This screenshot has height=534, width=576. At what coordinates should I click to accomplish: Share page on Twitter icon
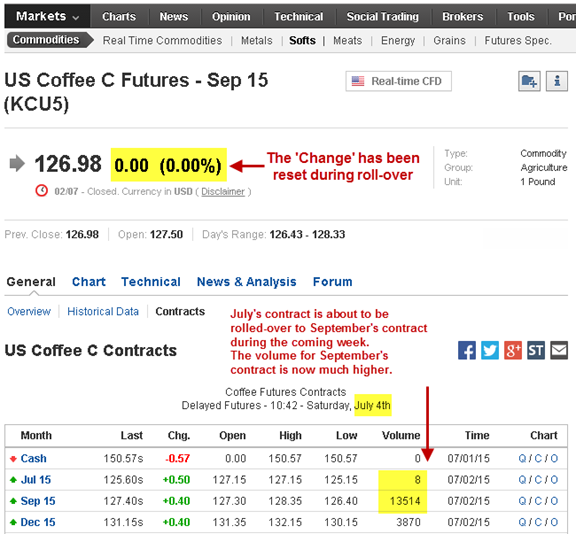click(490, 350)
